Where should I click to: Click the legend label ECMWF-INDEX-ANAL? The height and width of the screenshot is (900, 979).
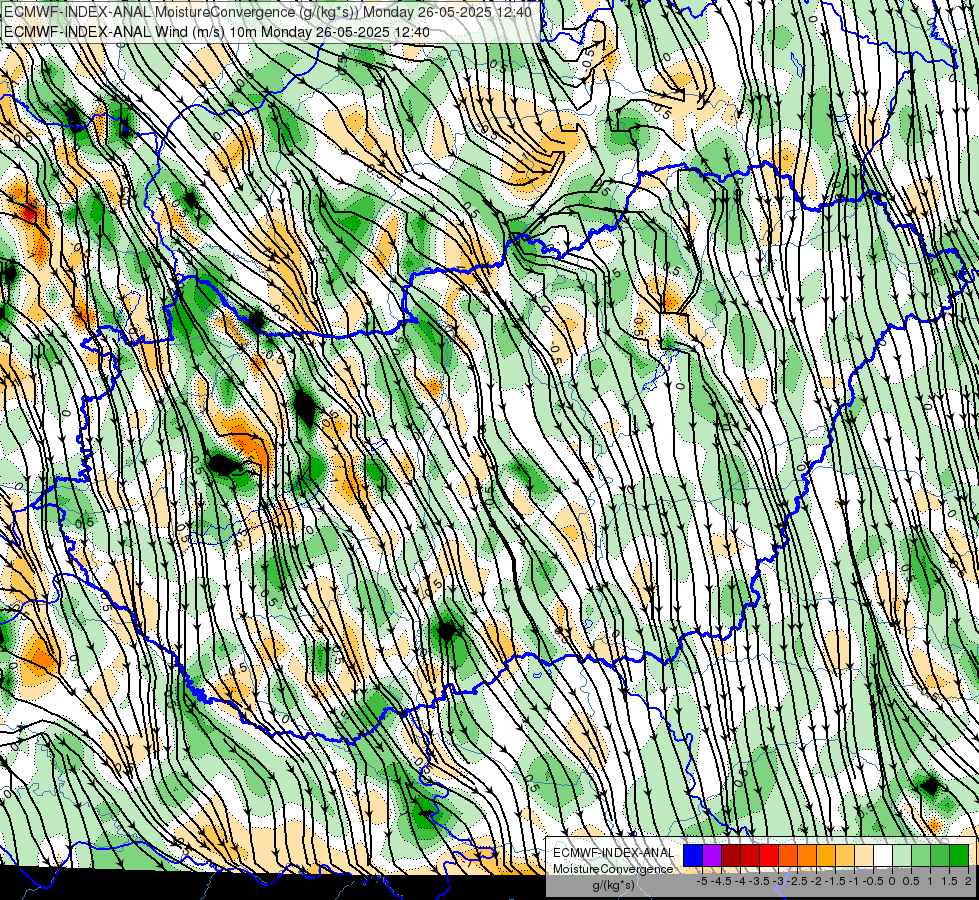coord(614,853)
